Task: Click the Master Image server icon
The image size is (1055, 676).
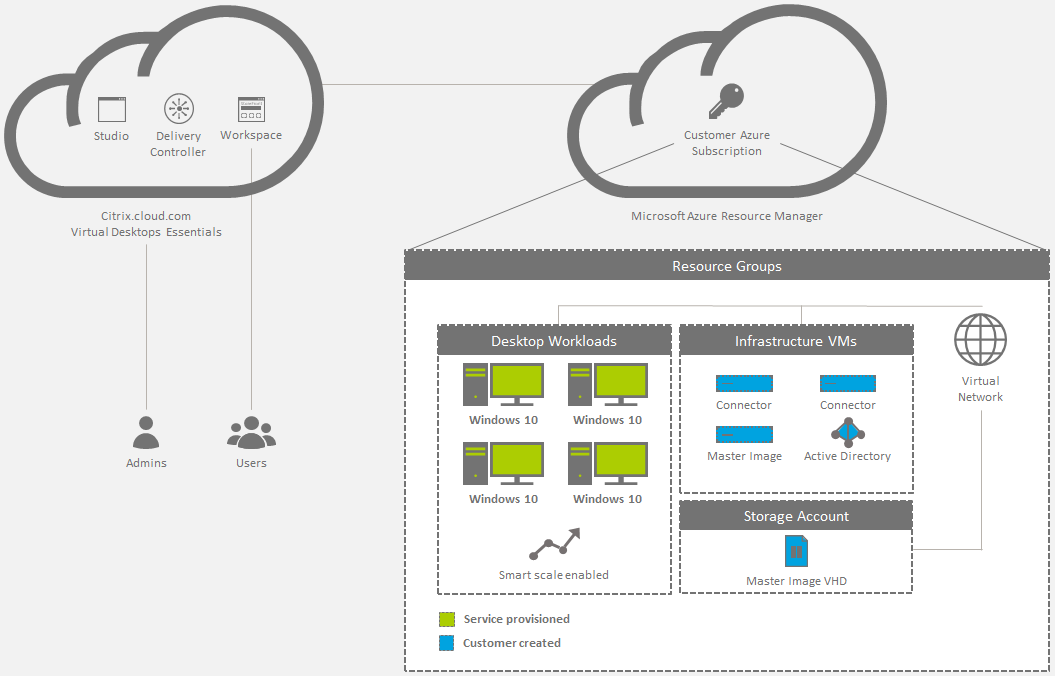Action: coord(744,435)
